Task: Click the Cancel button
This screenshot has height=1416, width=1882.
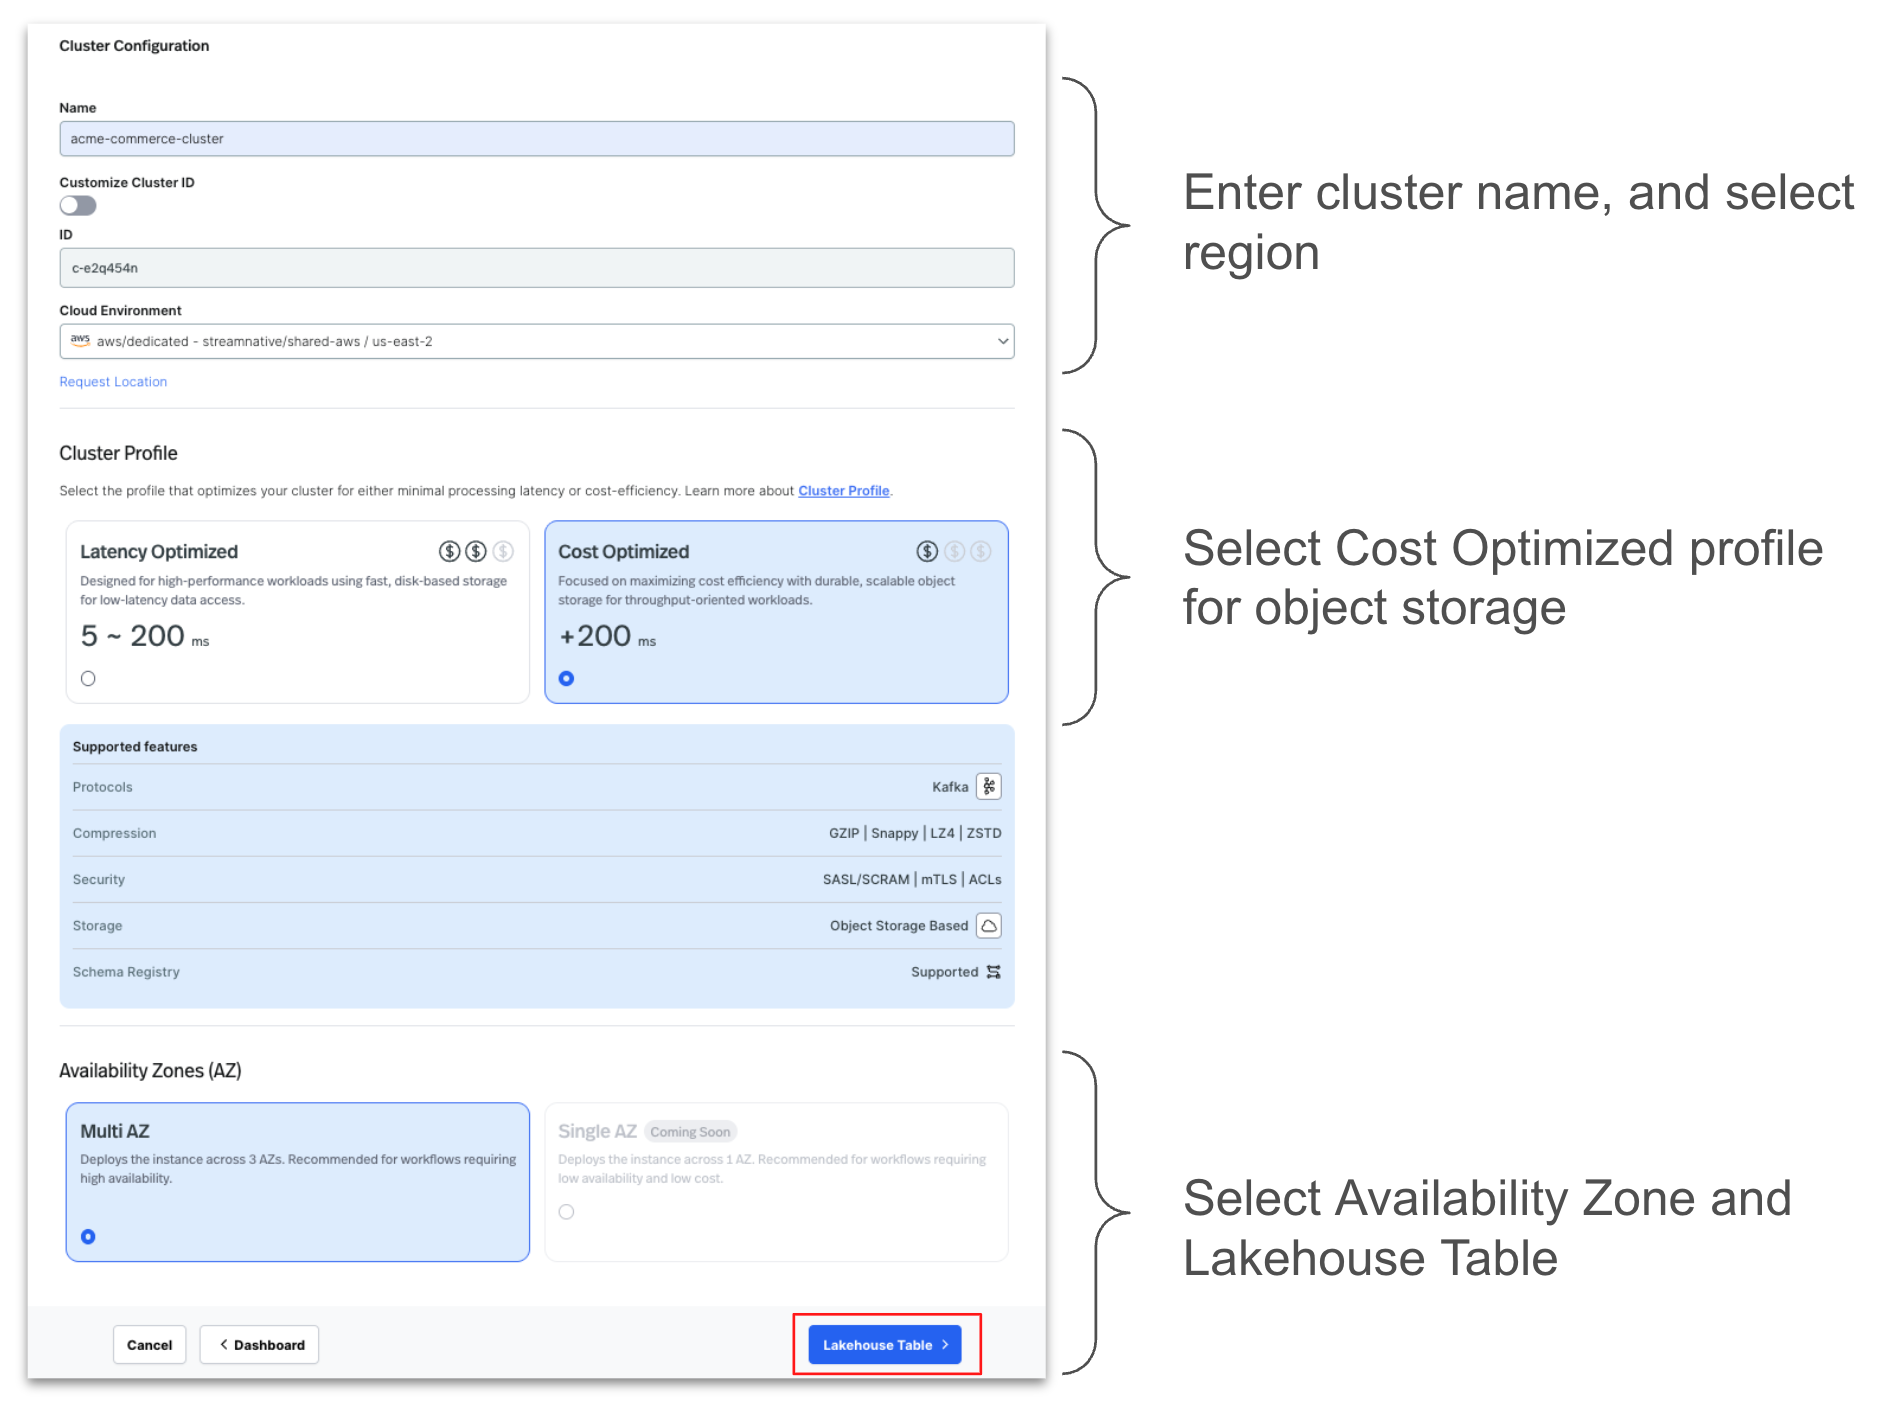Action: coord(149,1345)
